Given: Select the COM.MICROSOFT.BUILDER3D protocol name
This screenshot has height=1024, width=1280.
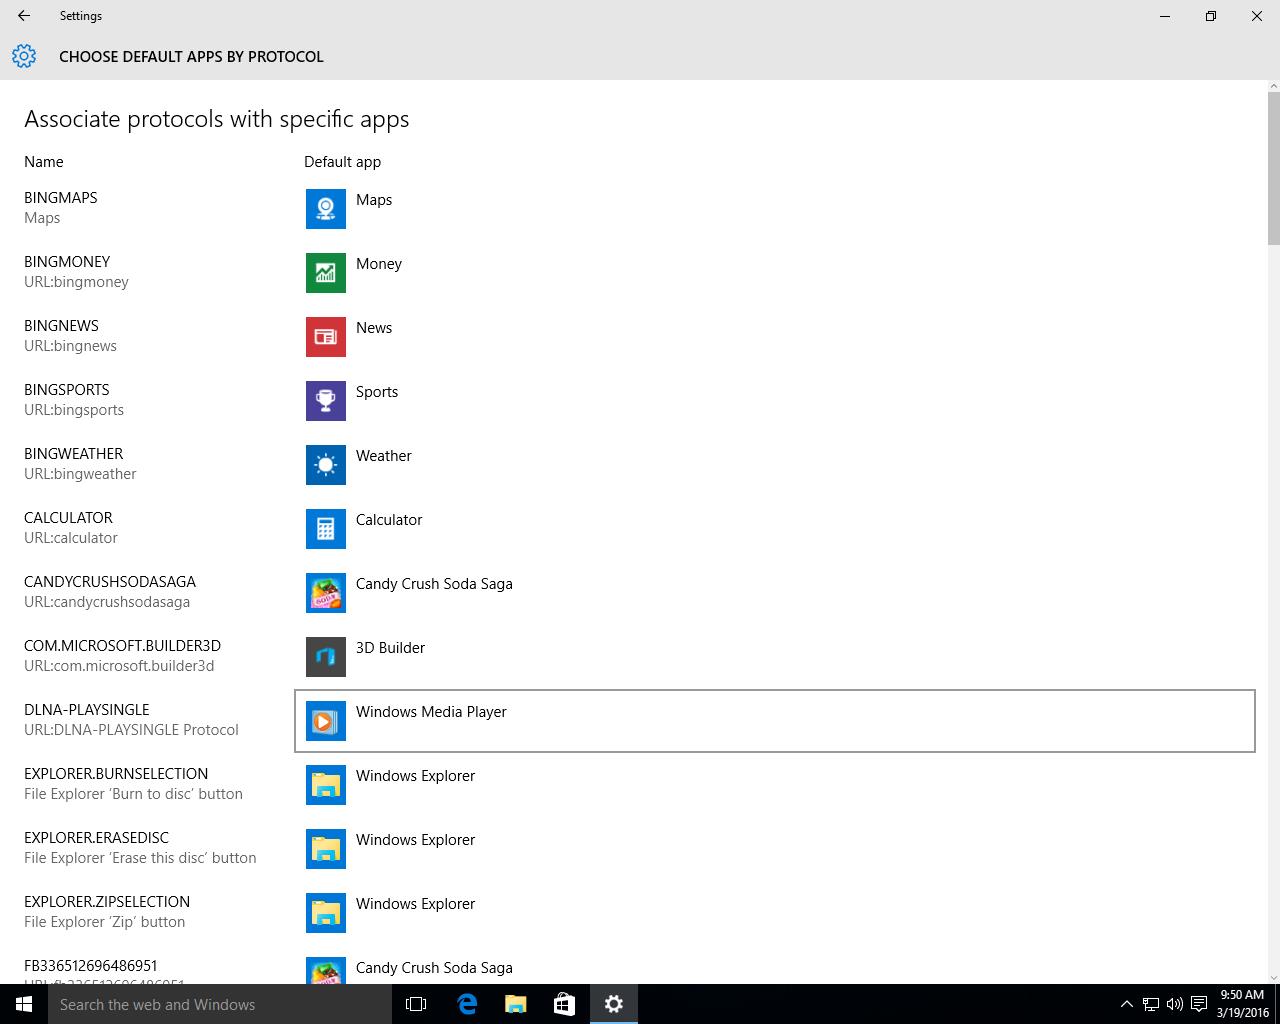Looking at the screenshot, I should 122,646.
